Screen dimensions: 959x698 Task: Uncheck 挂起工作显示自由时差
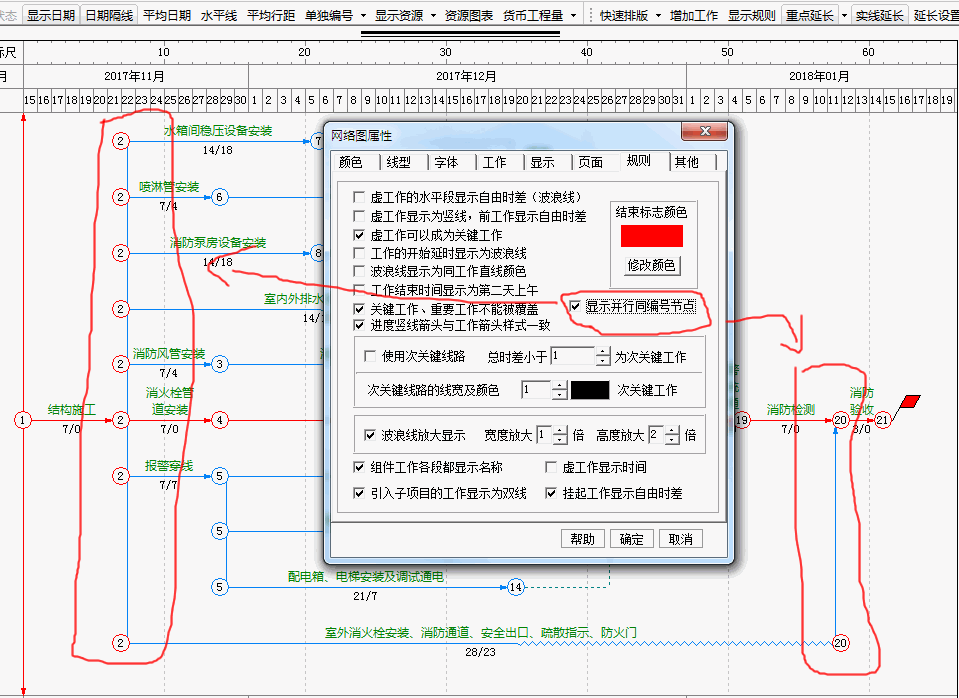[x=550, y=493]
